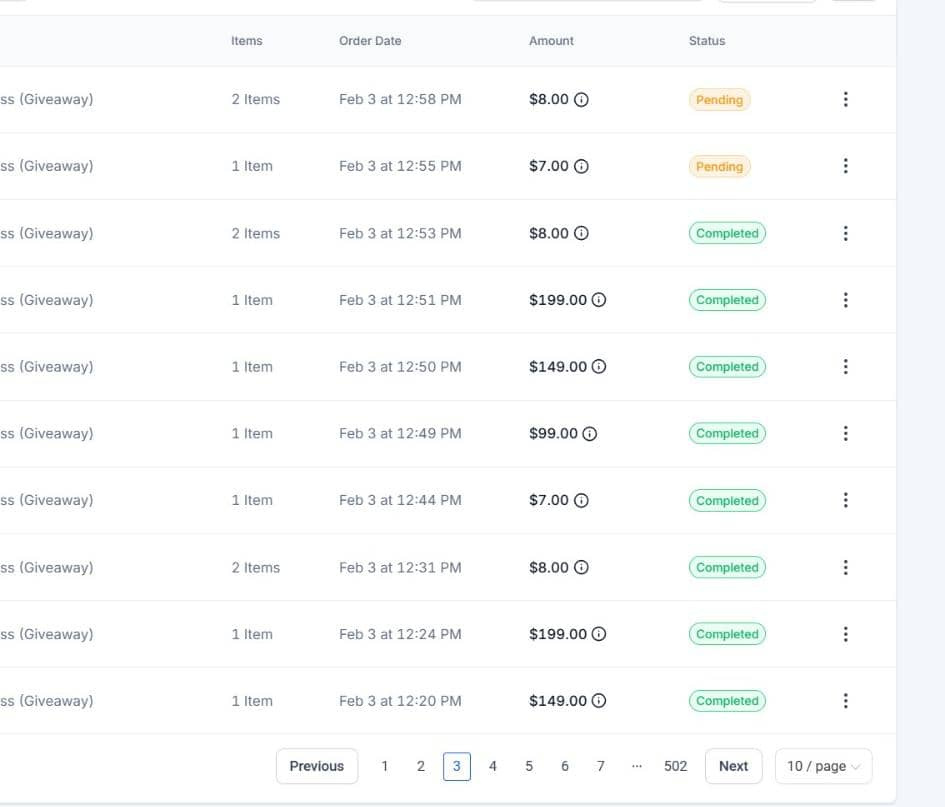945x807 pixels.
Task: Click the Completed badge on the 12:53 PM order
Action: (727, 233)
